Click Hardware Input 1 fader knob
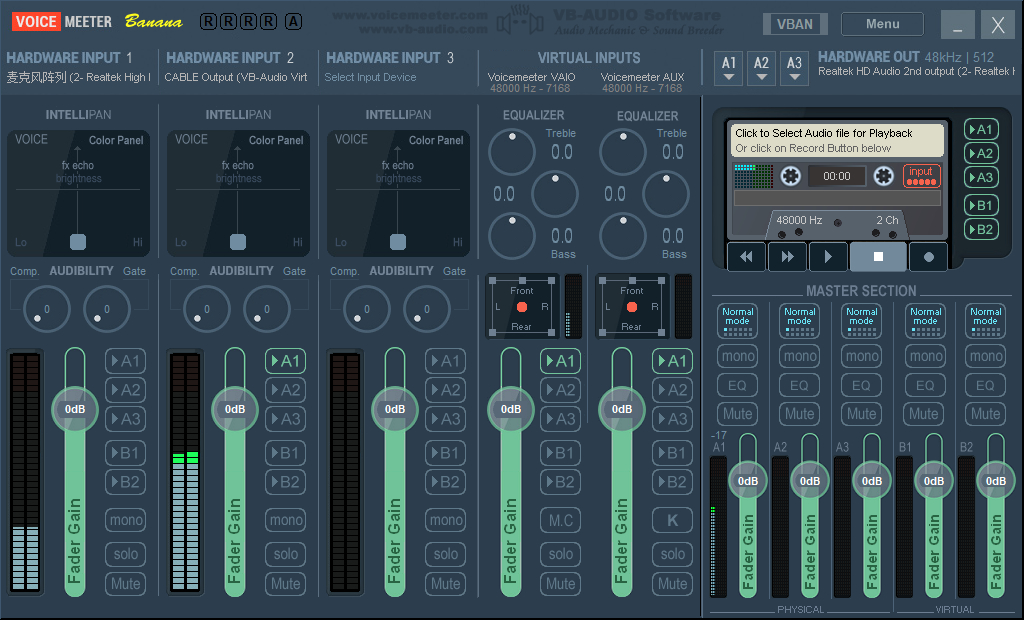 75,409
